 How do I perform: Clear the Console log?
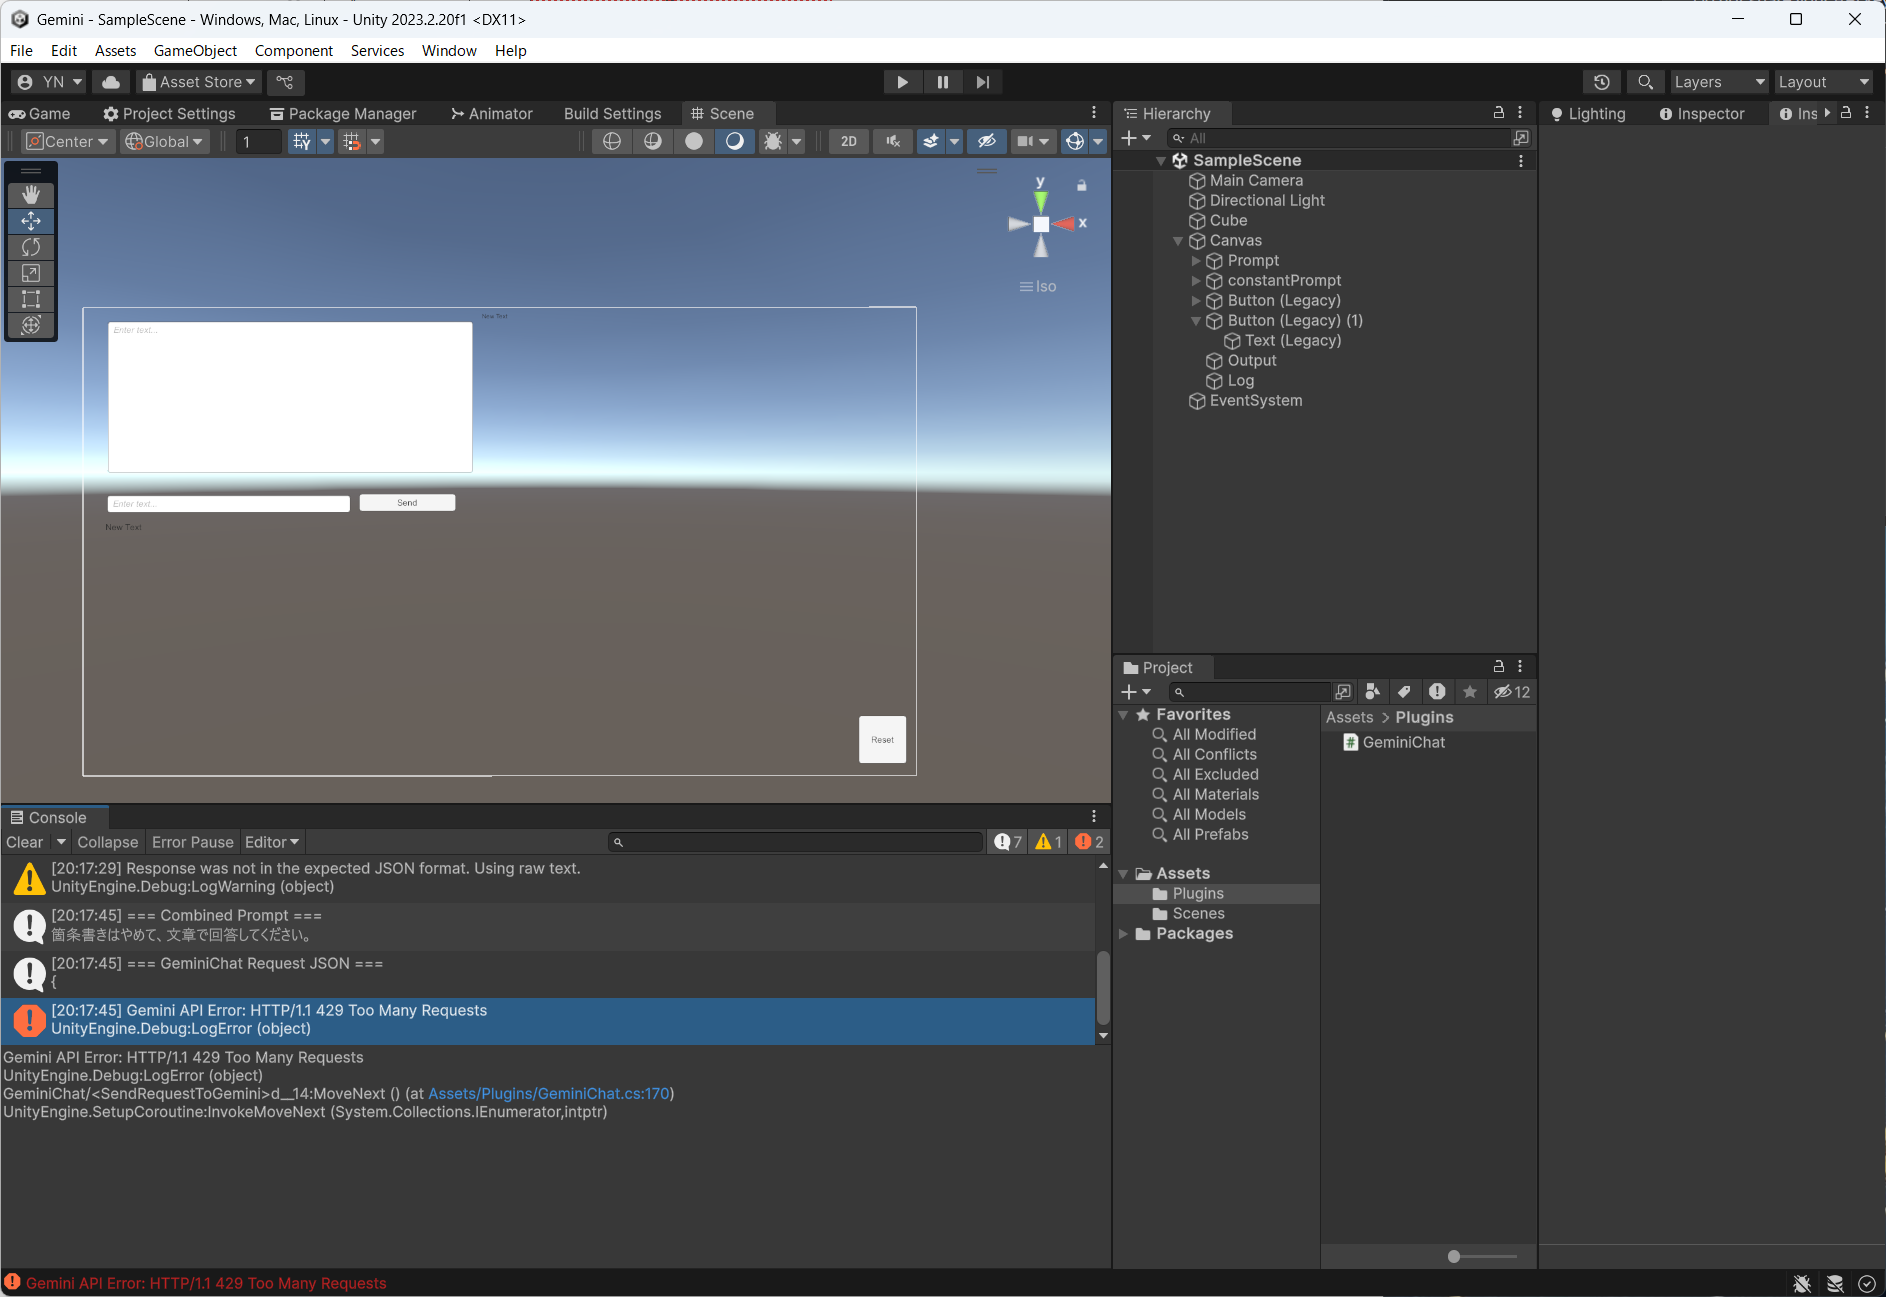[25, 842]
